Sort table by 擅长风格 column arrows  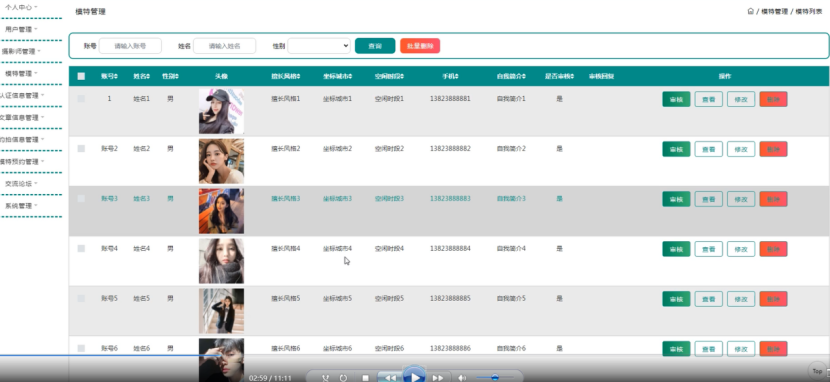click(299, 76)
